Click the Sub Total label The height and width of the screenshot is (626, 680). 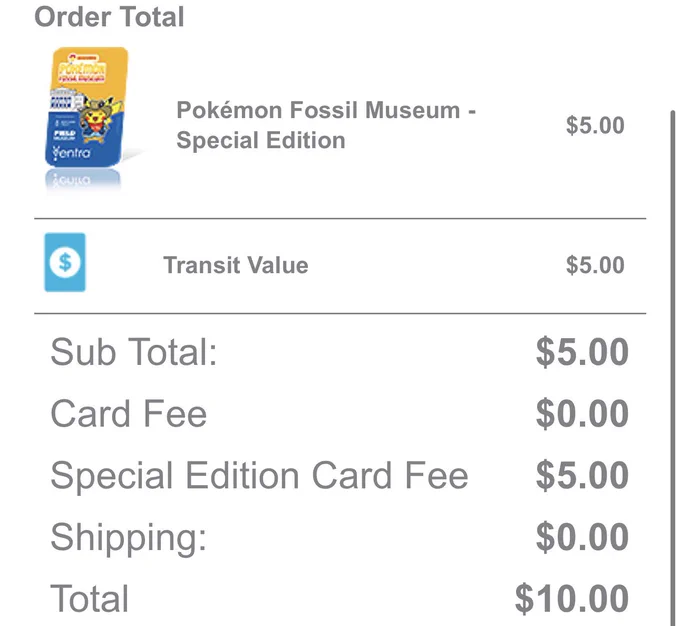[x=134, y=352]
